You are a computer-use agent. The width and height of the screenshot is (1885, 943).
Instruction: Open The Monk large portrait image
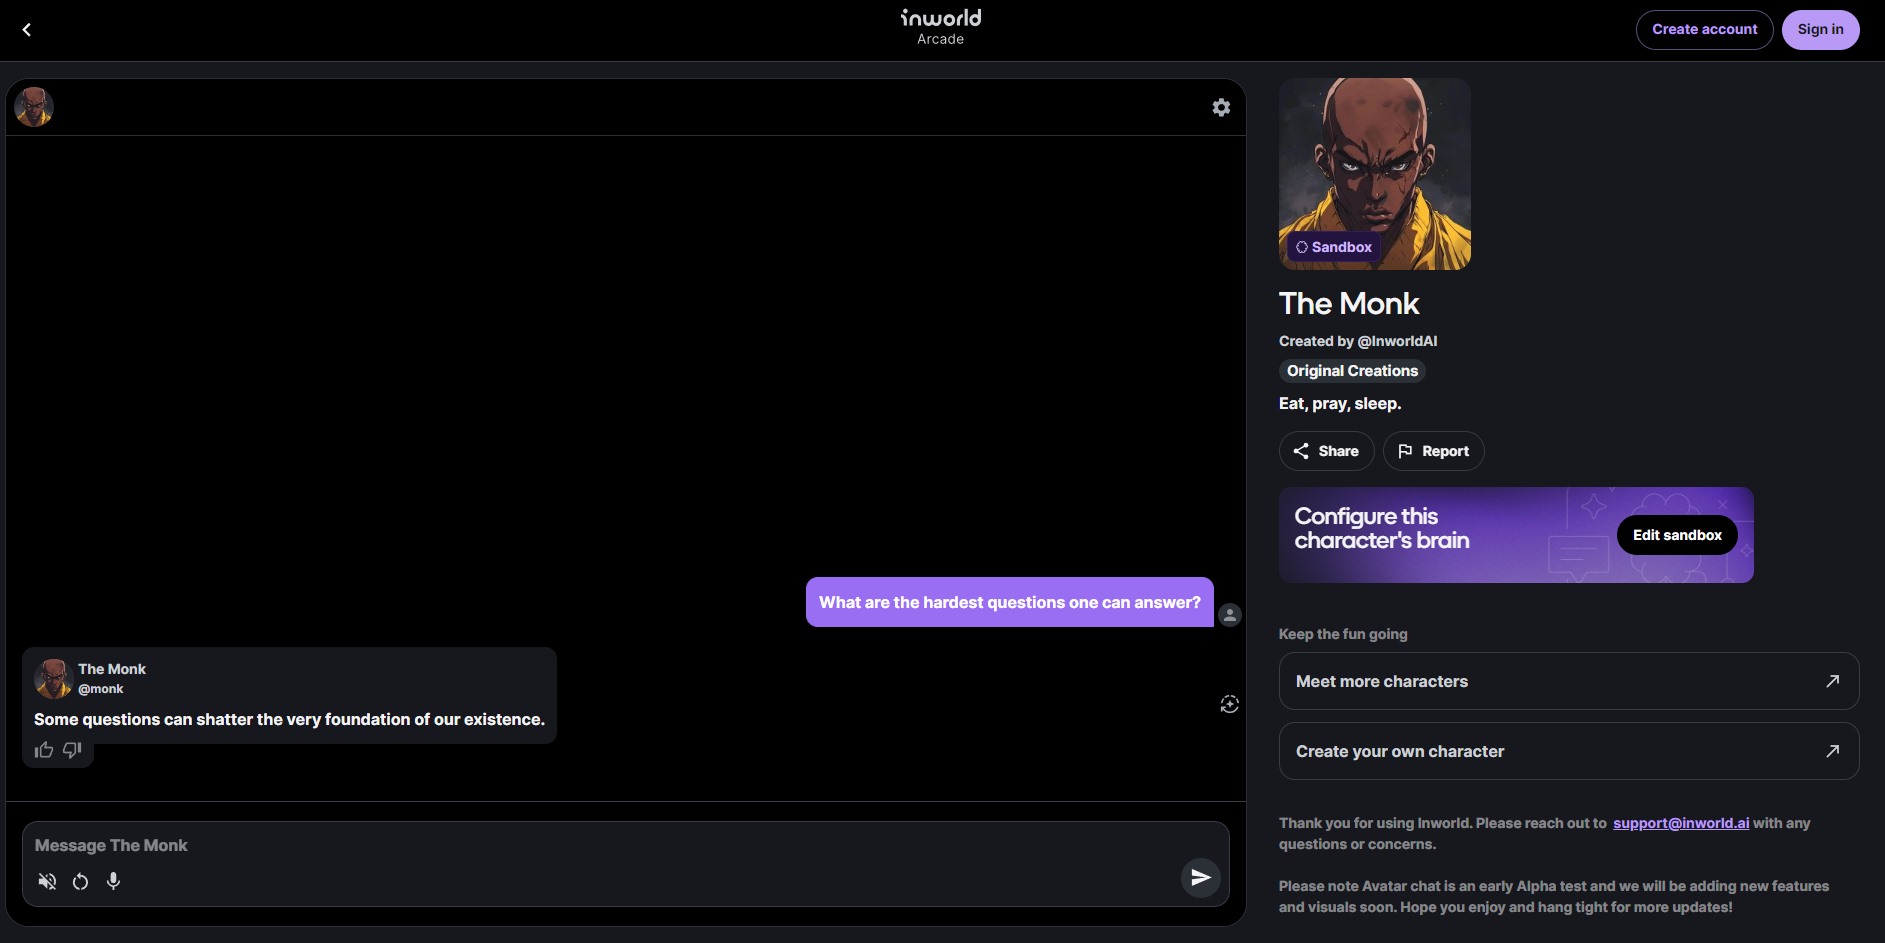click(x=1375, y=174)
